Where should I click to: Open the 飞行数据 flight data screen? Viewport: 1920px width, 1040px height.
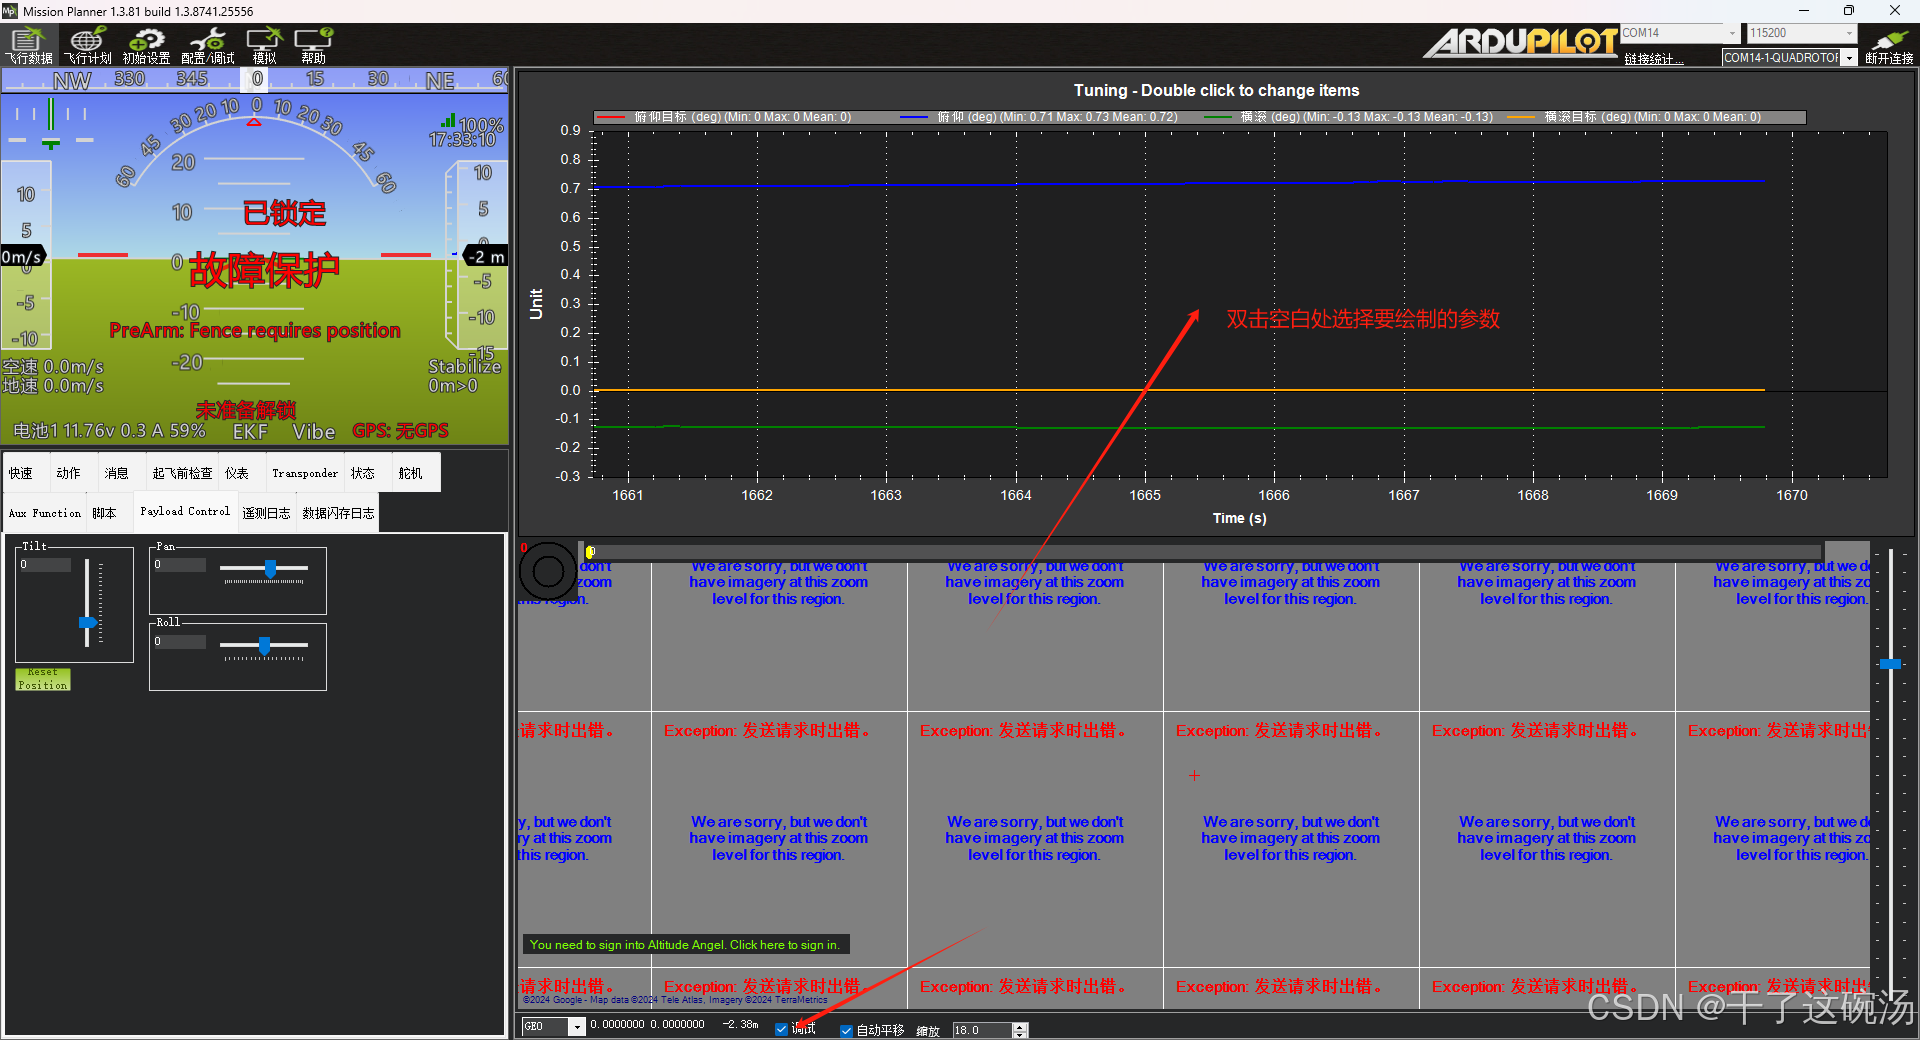coord(29,46)
